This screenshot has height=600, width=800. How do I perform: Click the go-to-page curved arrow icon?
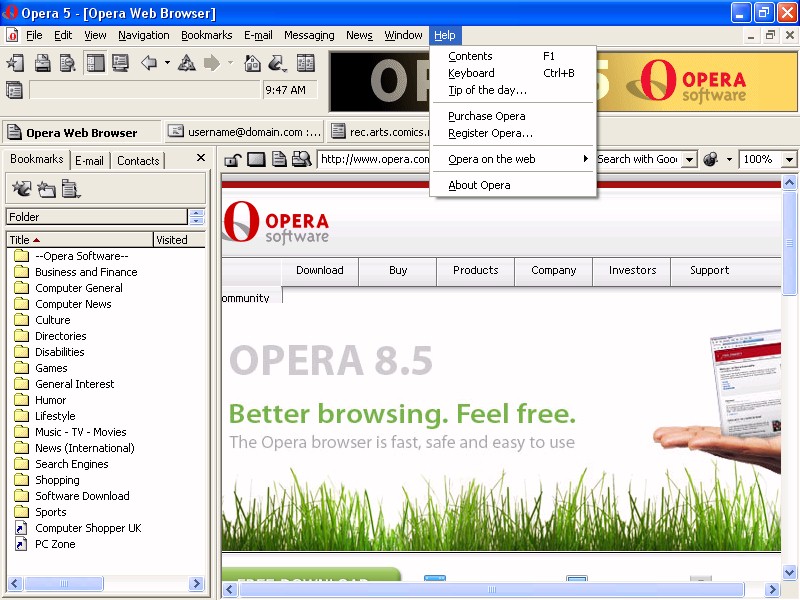pyautogui.click(x=277, y=63)
